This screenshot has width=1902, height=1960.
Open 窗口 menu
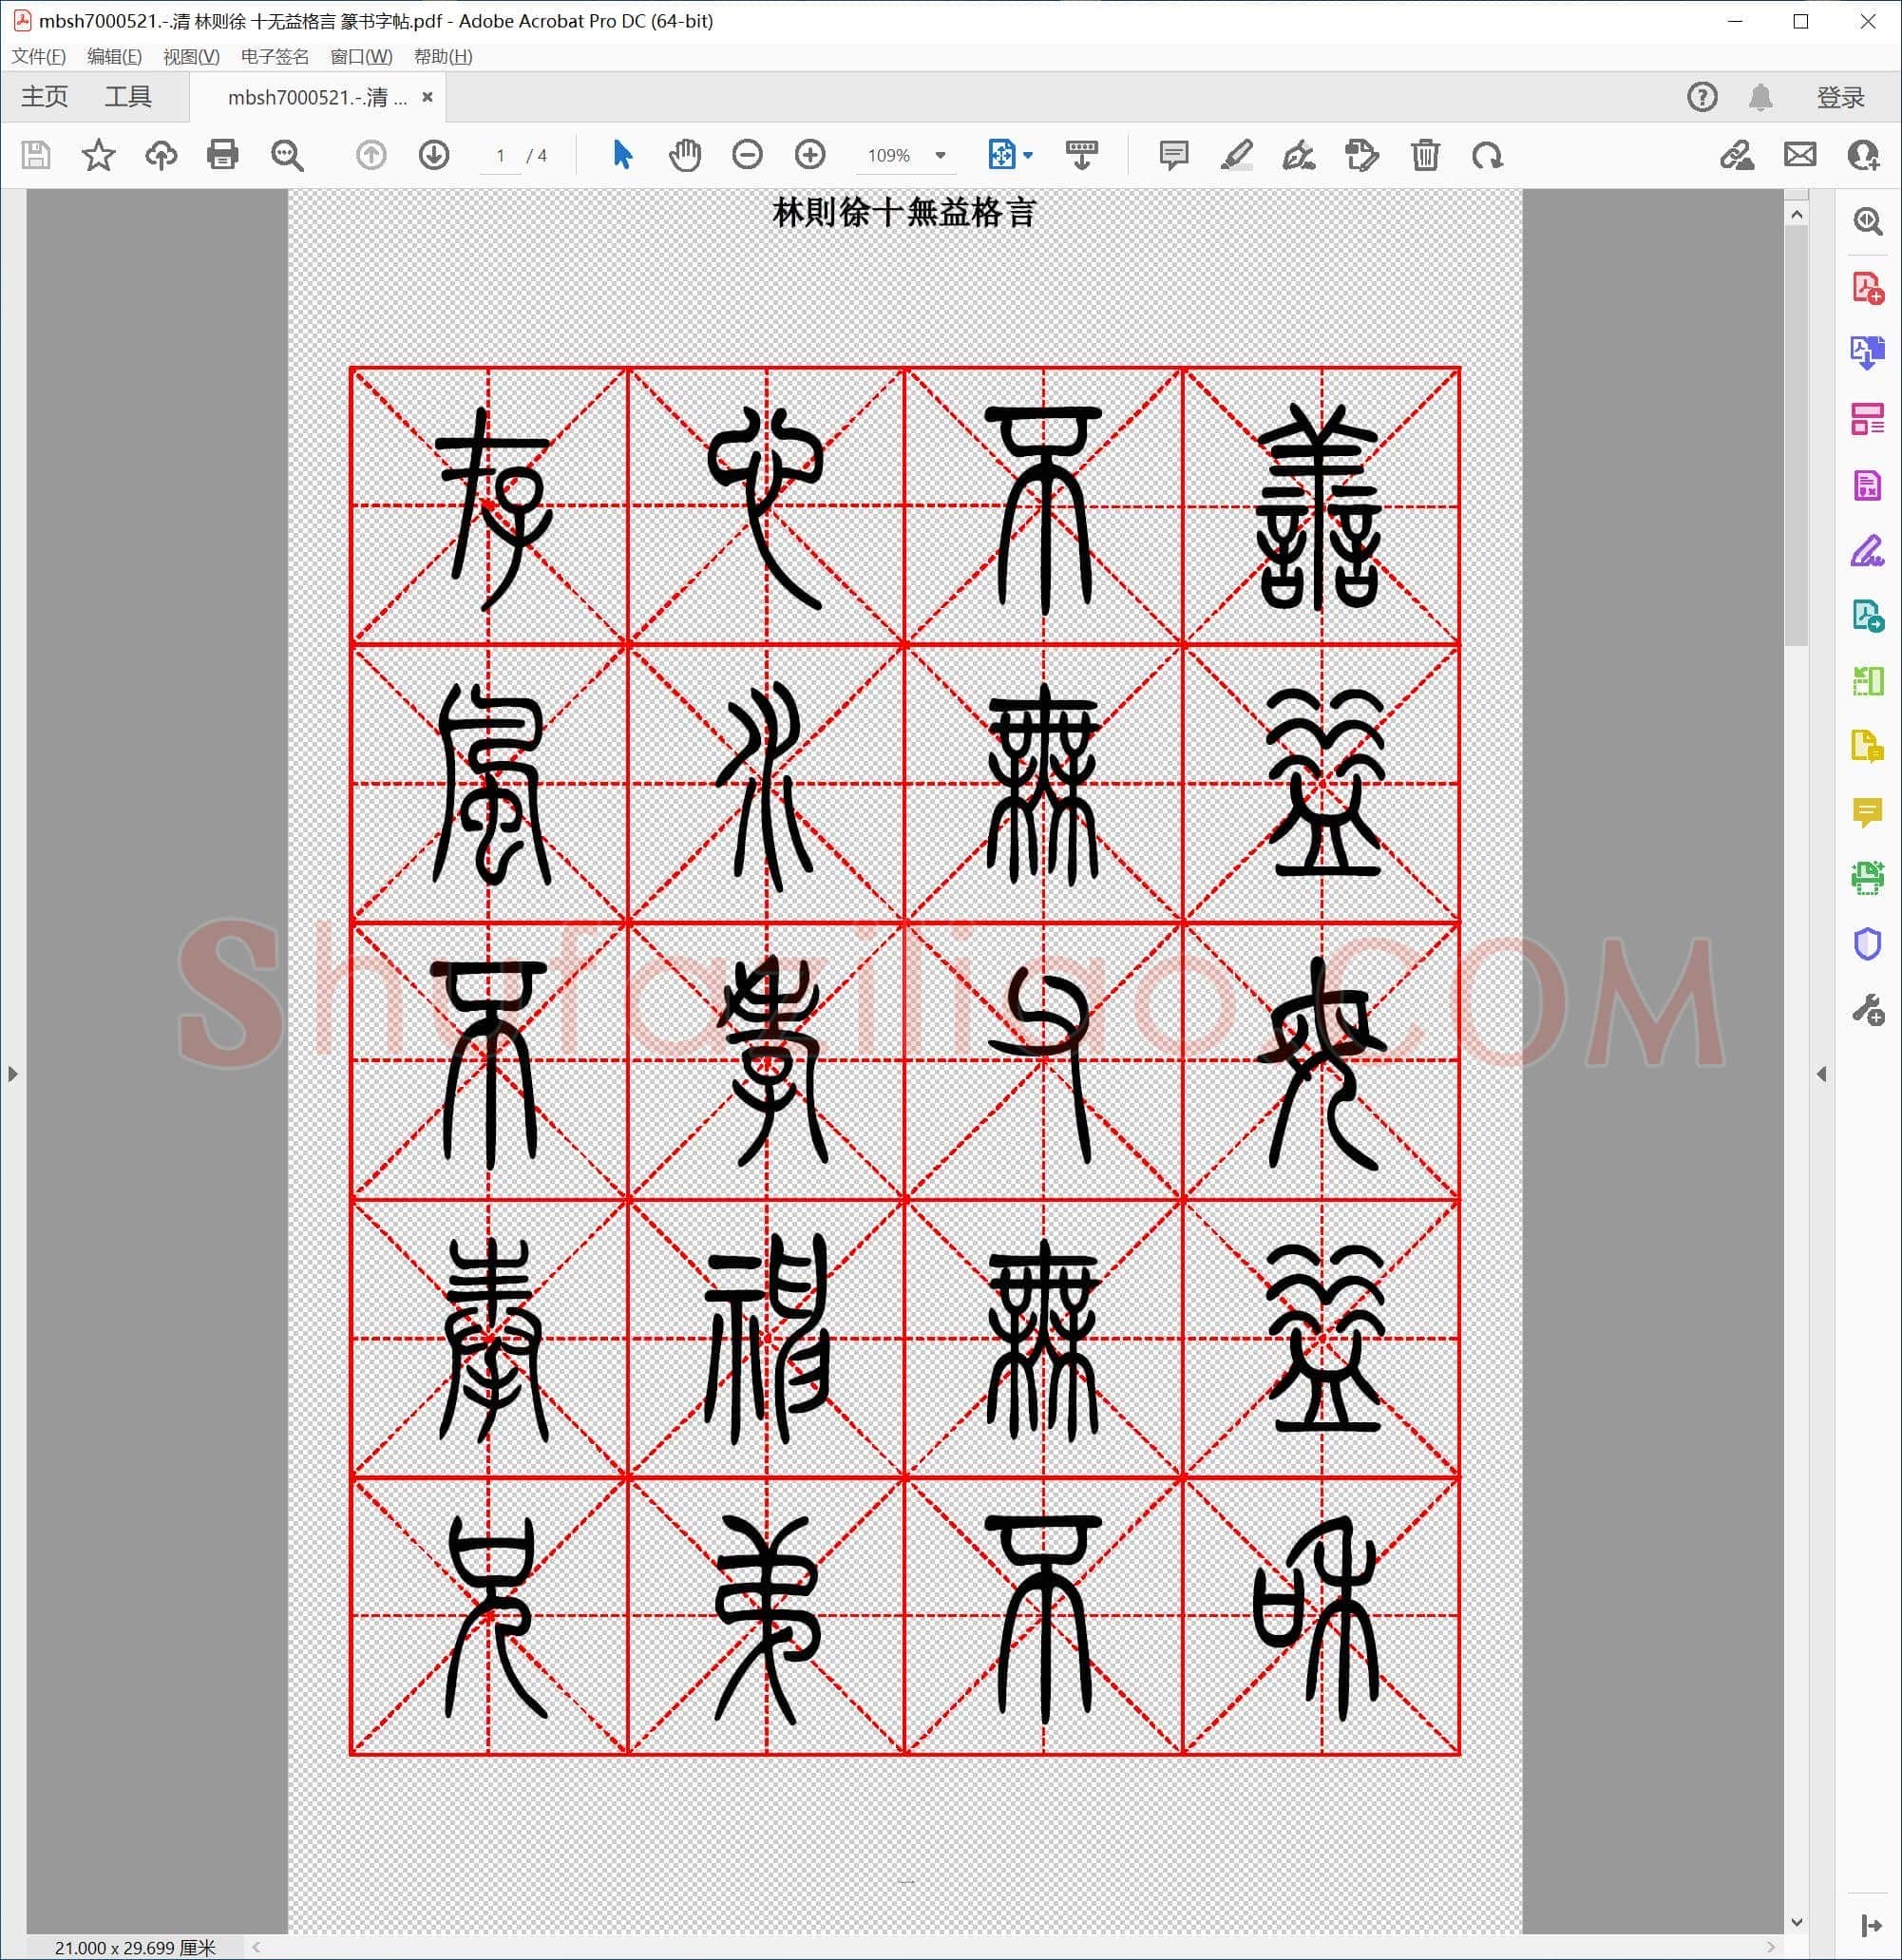[361, 56]
